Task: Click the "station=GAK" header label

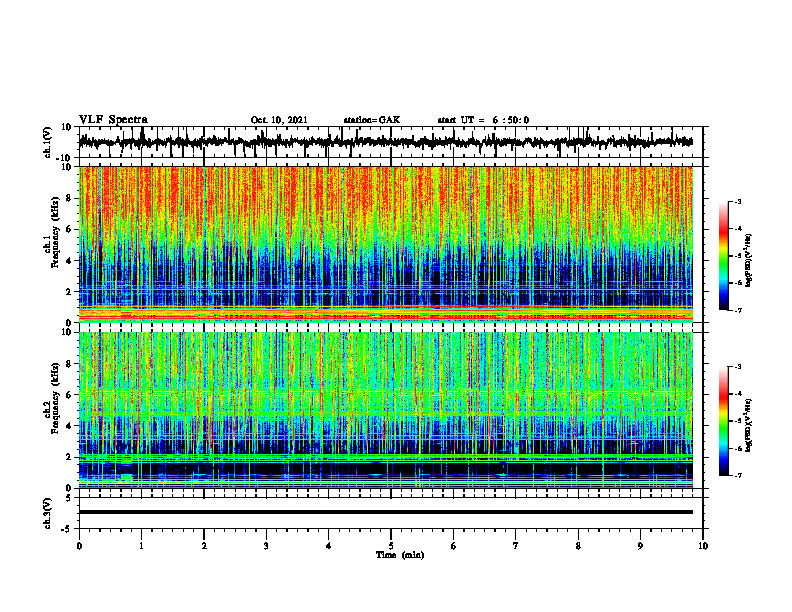Action: tap(372, 120)
